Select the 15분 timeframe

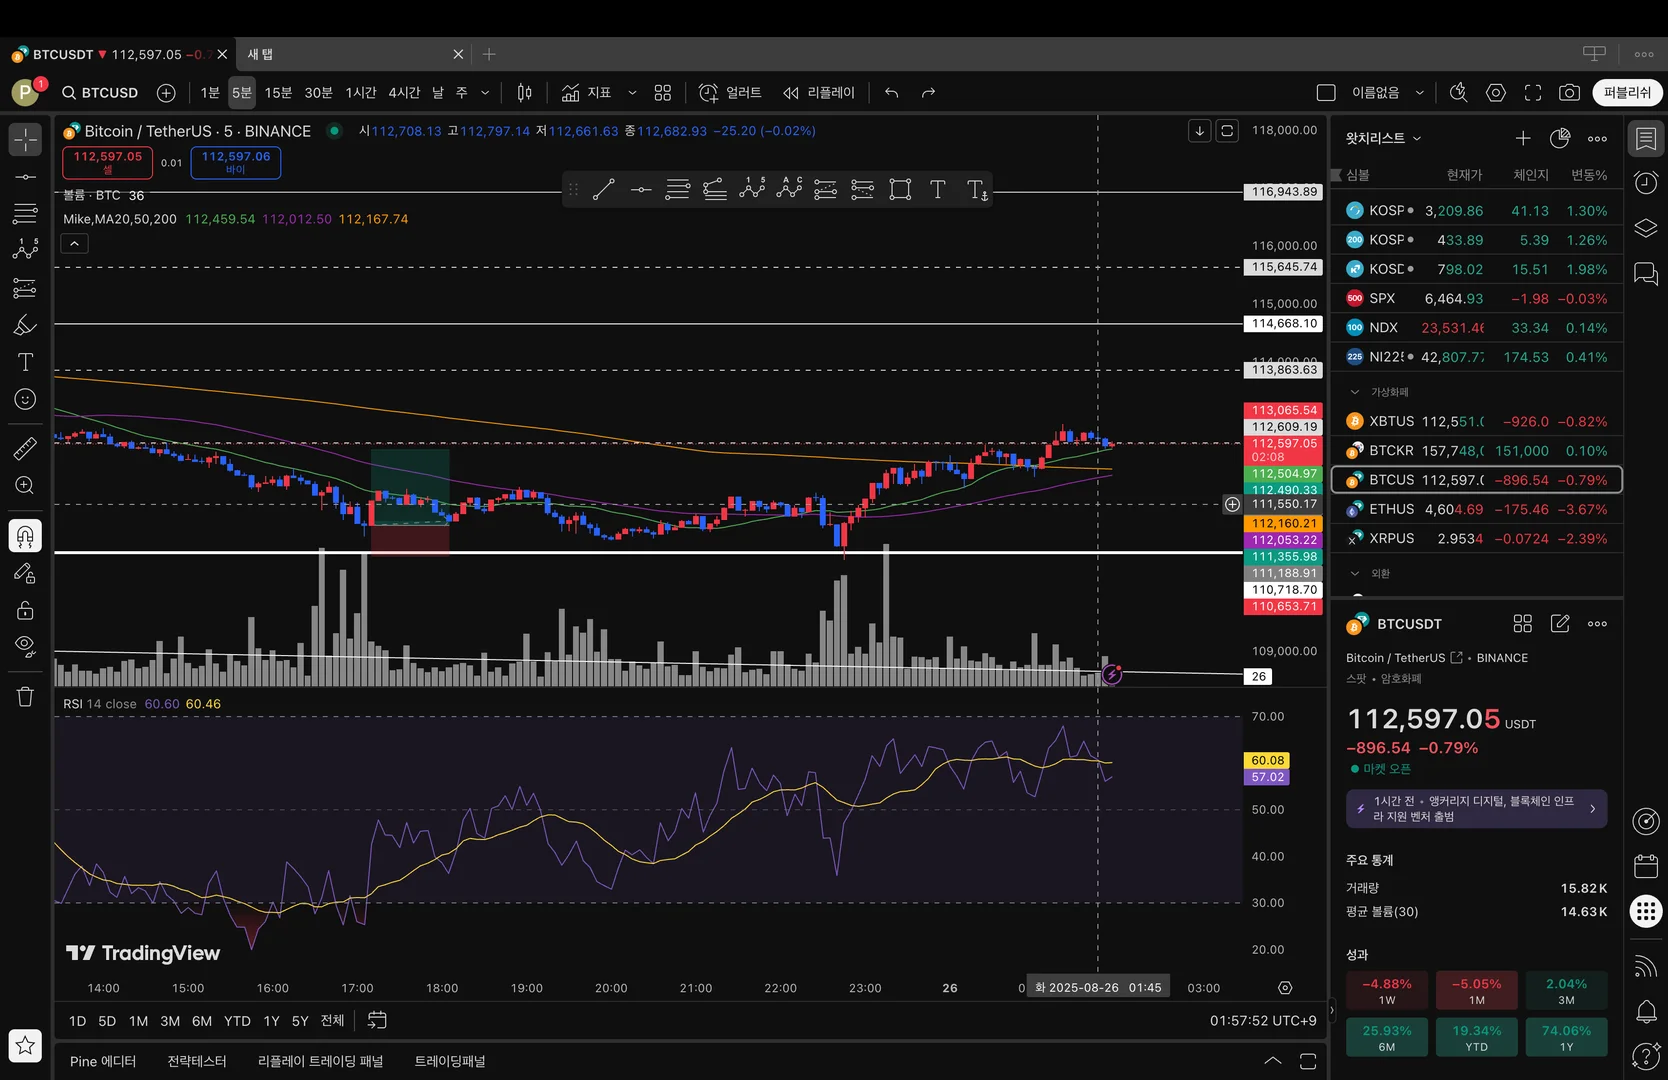(x=278, y=93)
